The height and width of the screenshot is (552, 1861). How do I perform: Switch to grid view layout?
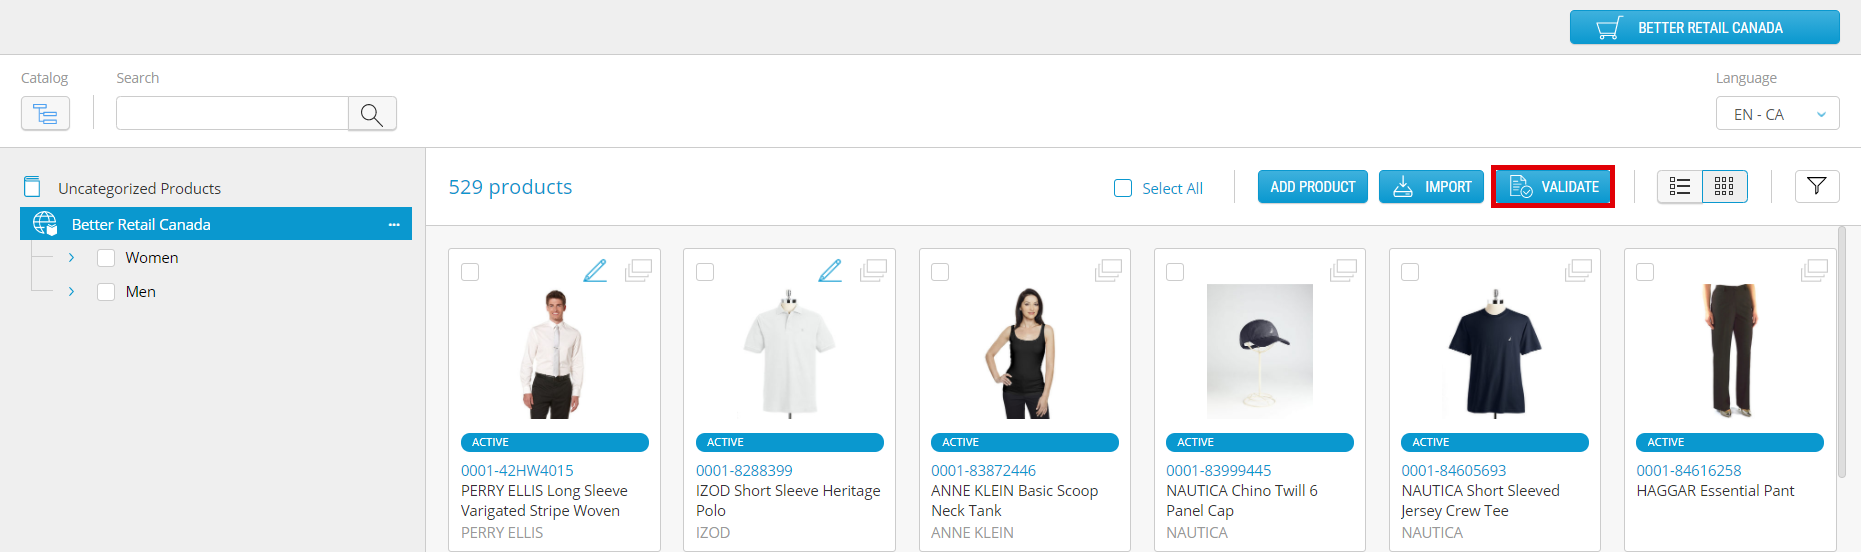[1724, 187]
